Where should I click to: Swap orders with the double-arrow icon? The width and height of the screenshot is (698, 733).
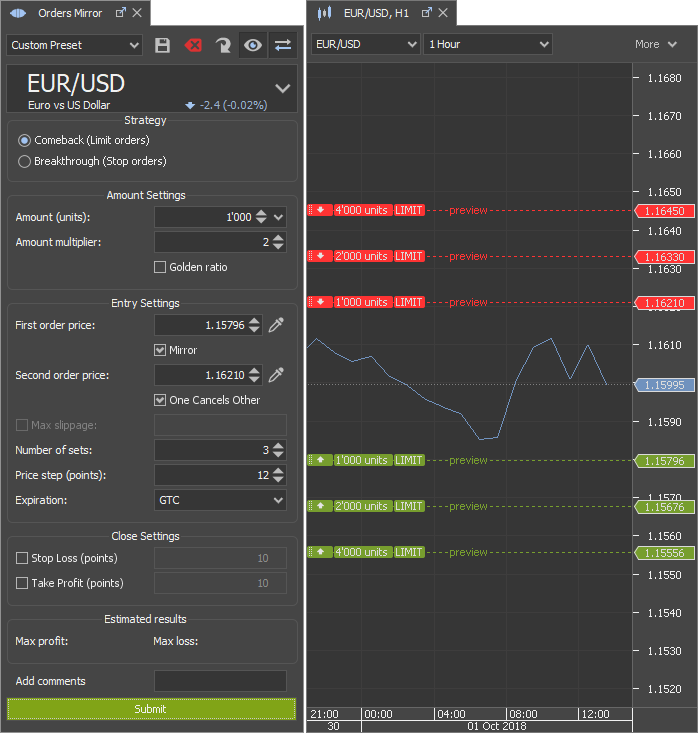click(x=283, y=45)
